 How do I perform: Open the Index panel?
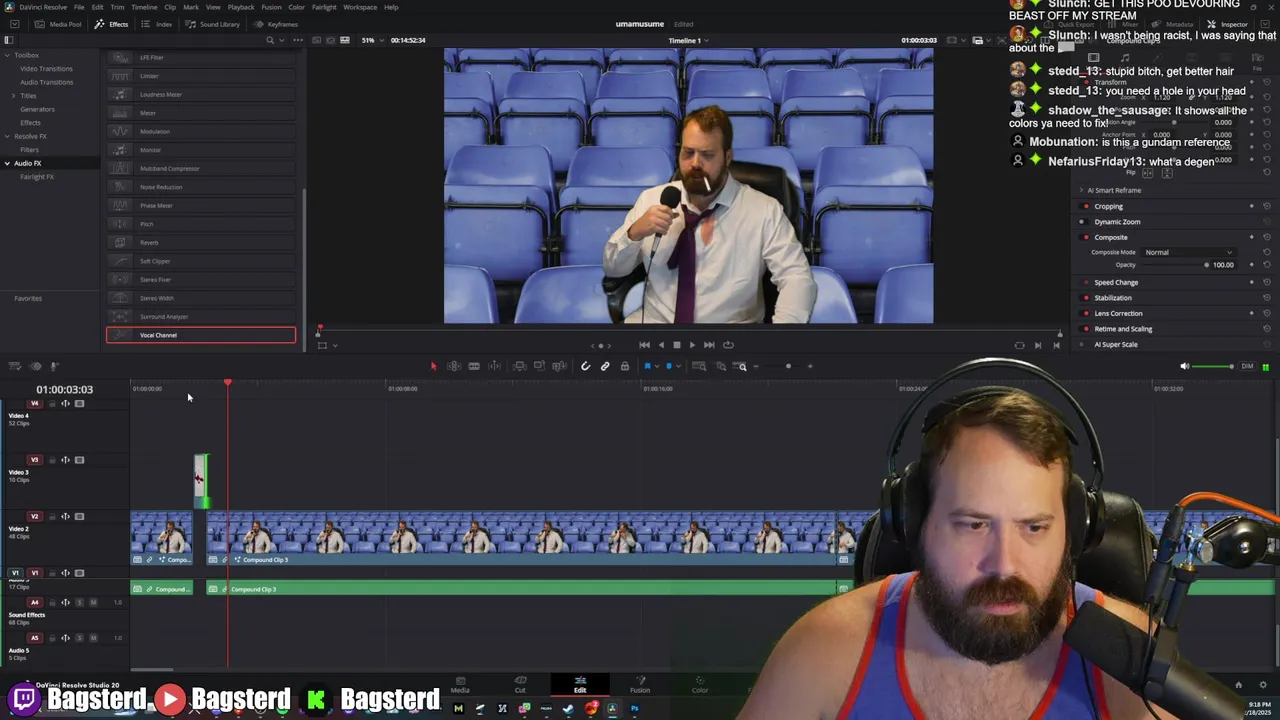point(158,24)
